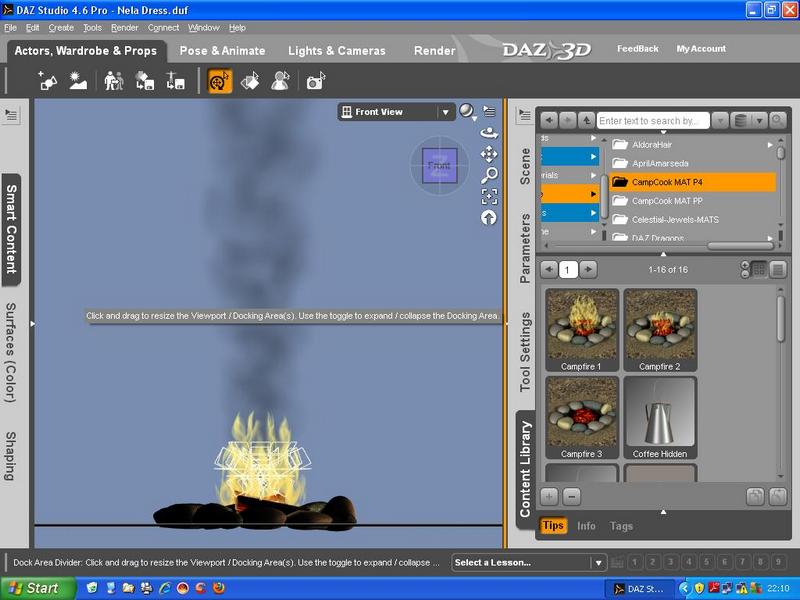The height and width of the screenshot is (600, 800).
Task: Open the Scene pane tab
Action: coord(524,166)
